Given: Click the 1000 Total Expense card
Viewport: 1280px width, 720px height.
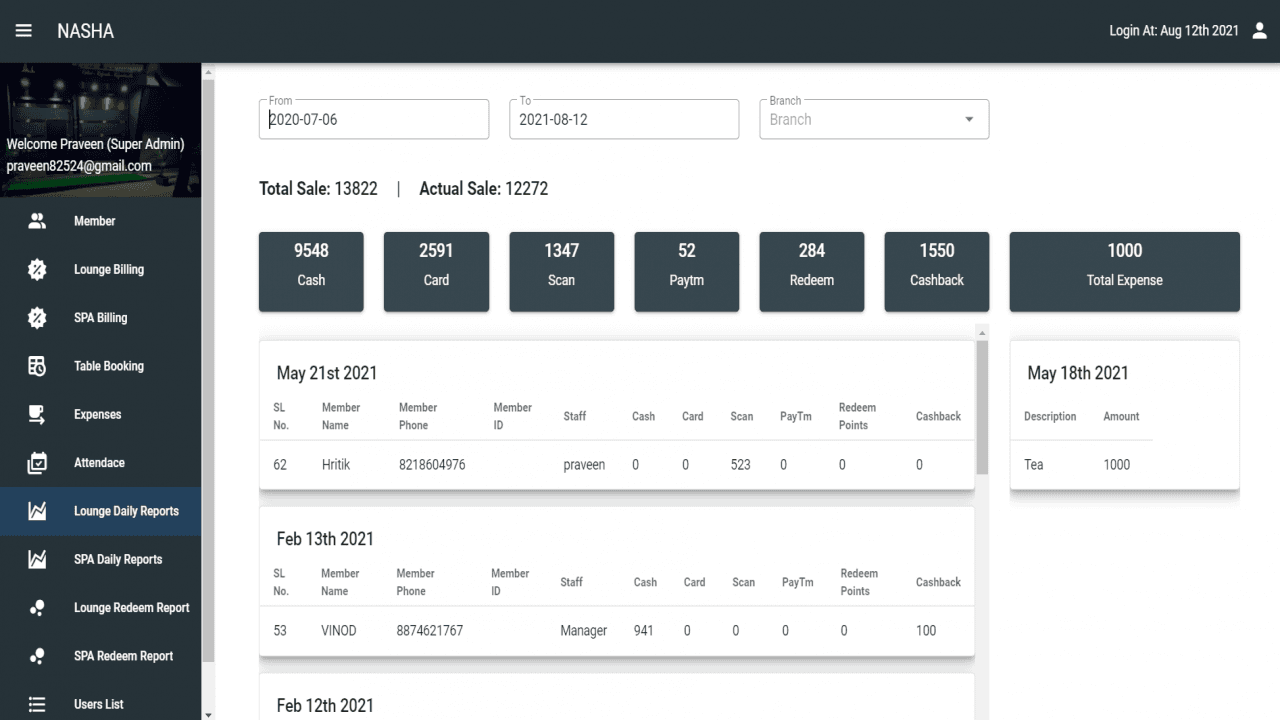Looking at the screenshot, I should 1125,272.
